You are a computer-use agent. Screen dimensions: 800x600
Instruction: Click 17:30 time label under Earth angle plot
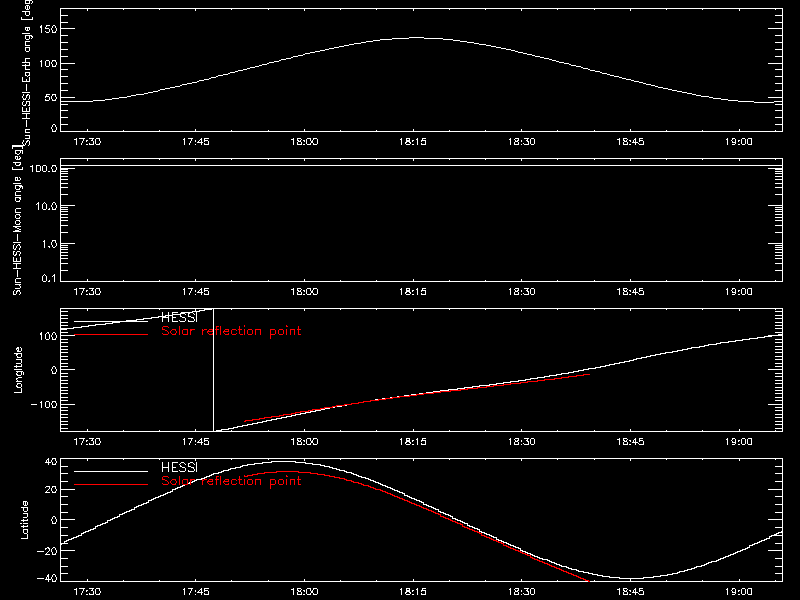tap(87, 142)
